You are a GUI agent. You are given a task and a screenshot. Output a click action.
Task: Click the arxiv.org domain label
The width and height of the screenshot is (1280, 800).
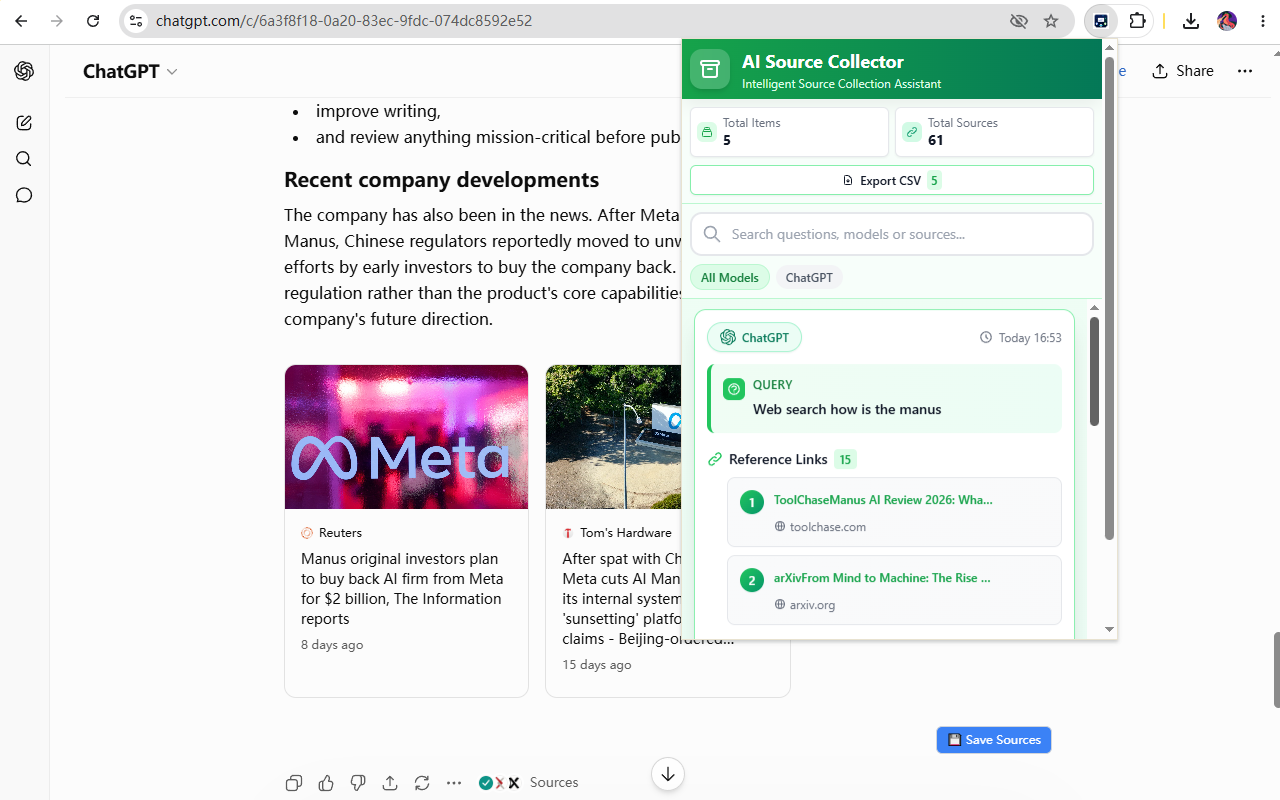click(812, 605)
